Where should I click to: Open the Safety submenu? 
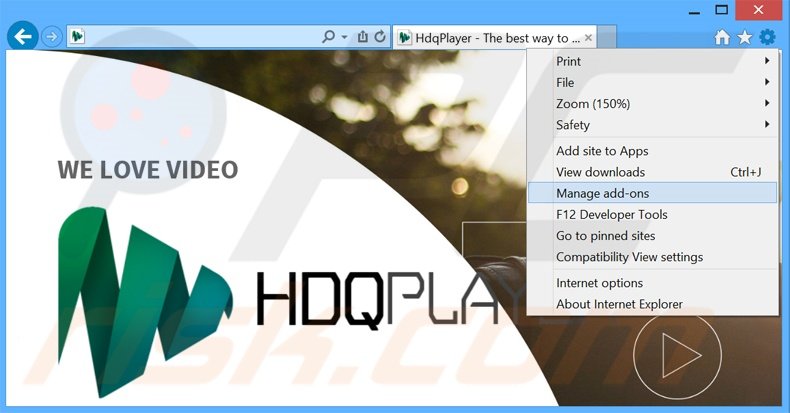[652, 125]
